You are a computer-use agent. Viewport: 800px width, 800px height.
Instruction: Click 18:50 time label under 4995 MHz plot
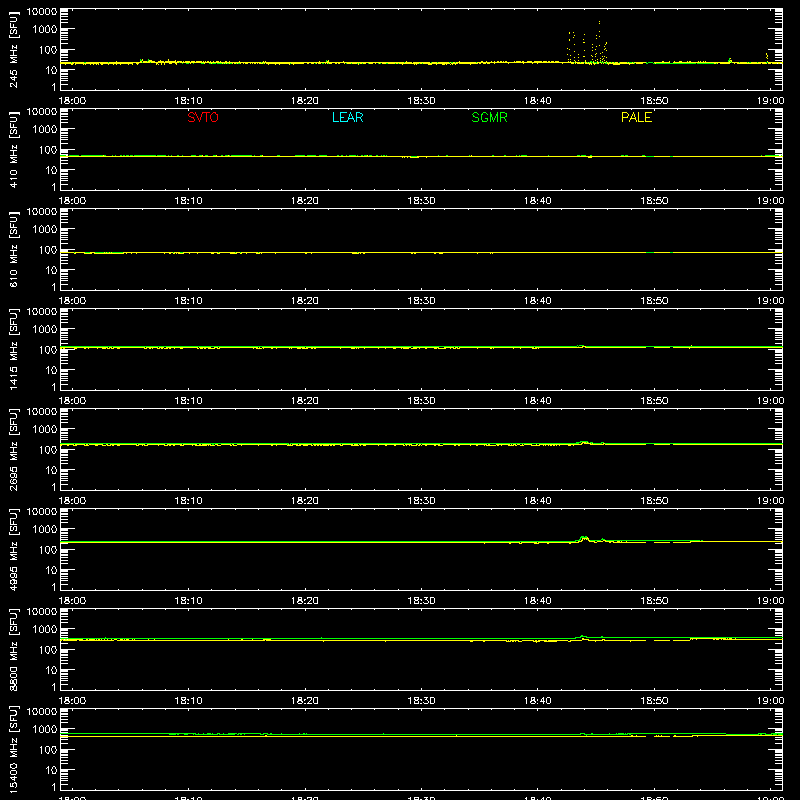coord(654,601)
